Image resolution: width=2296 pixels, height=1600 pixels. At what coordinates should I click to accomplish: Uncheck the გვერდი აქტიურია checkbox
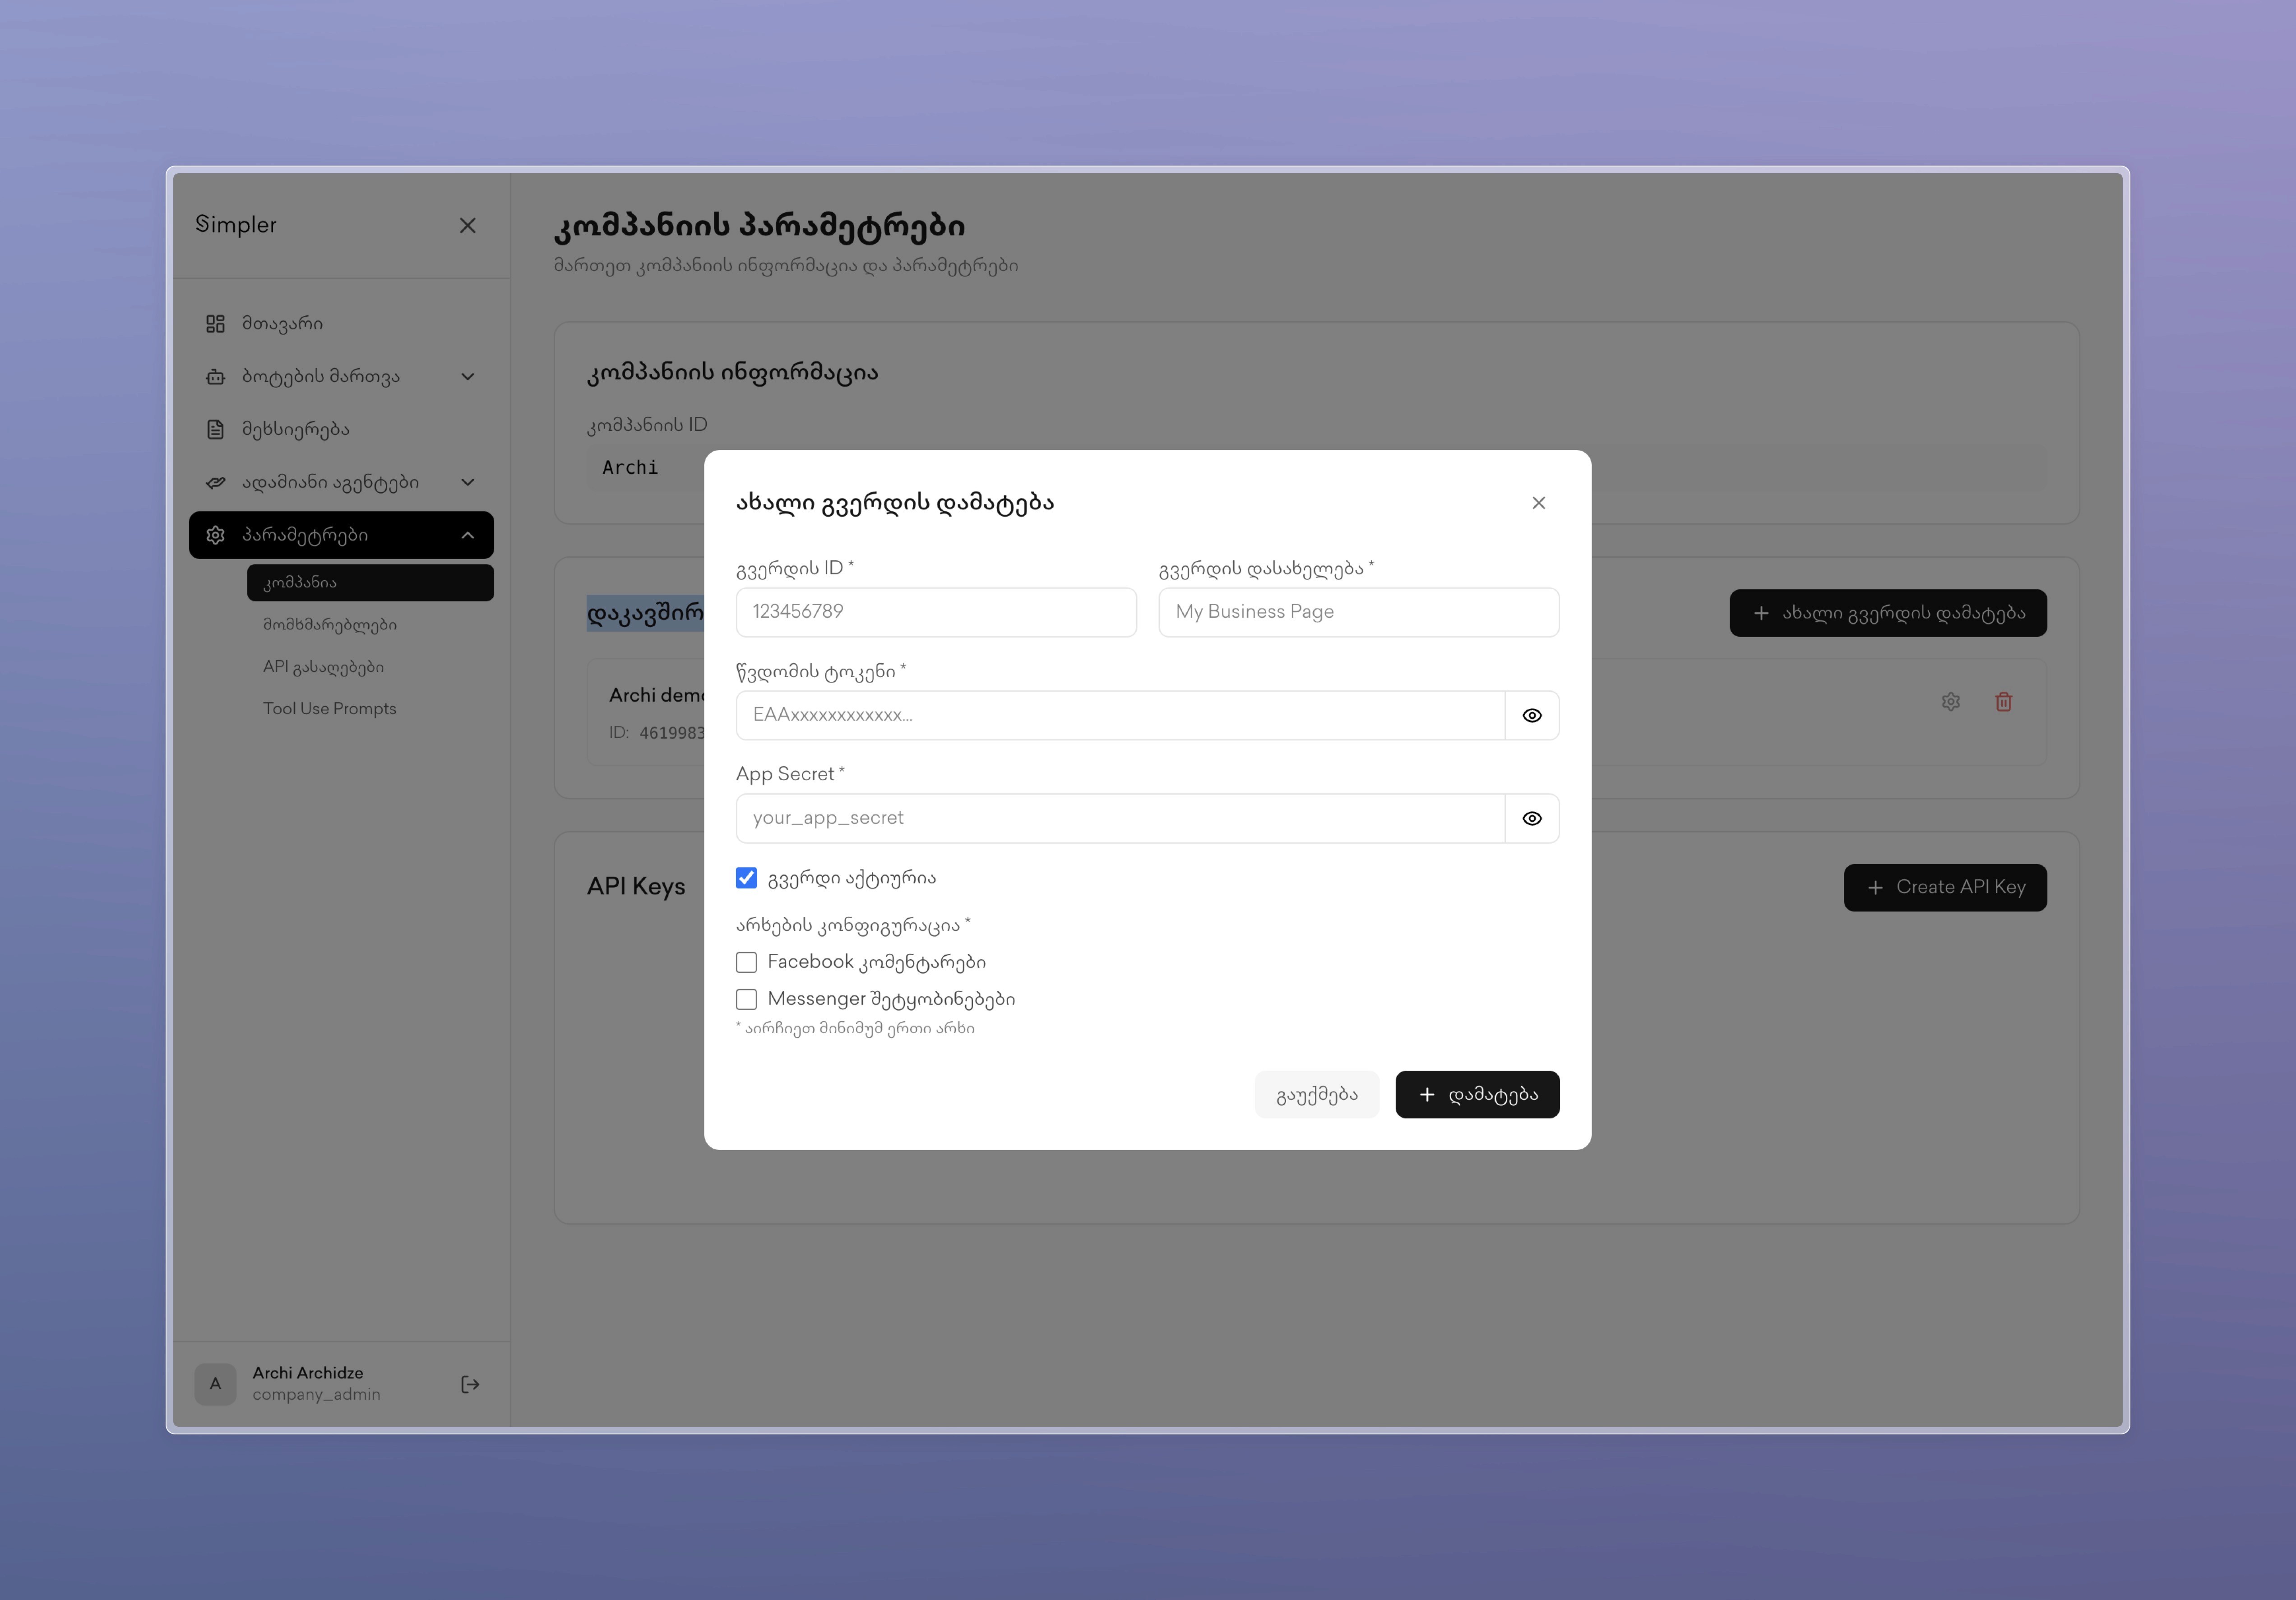[x=746, y=878]
